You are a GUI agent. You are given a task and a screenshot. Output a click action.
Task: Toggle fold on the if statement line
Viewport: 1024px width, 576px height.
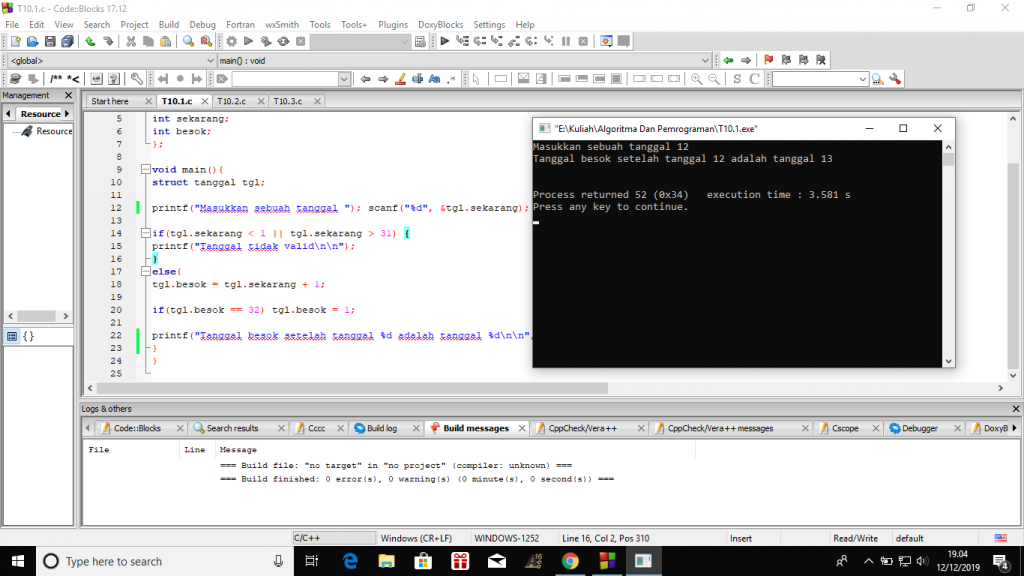tap(146, 233)
